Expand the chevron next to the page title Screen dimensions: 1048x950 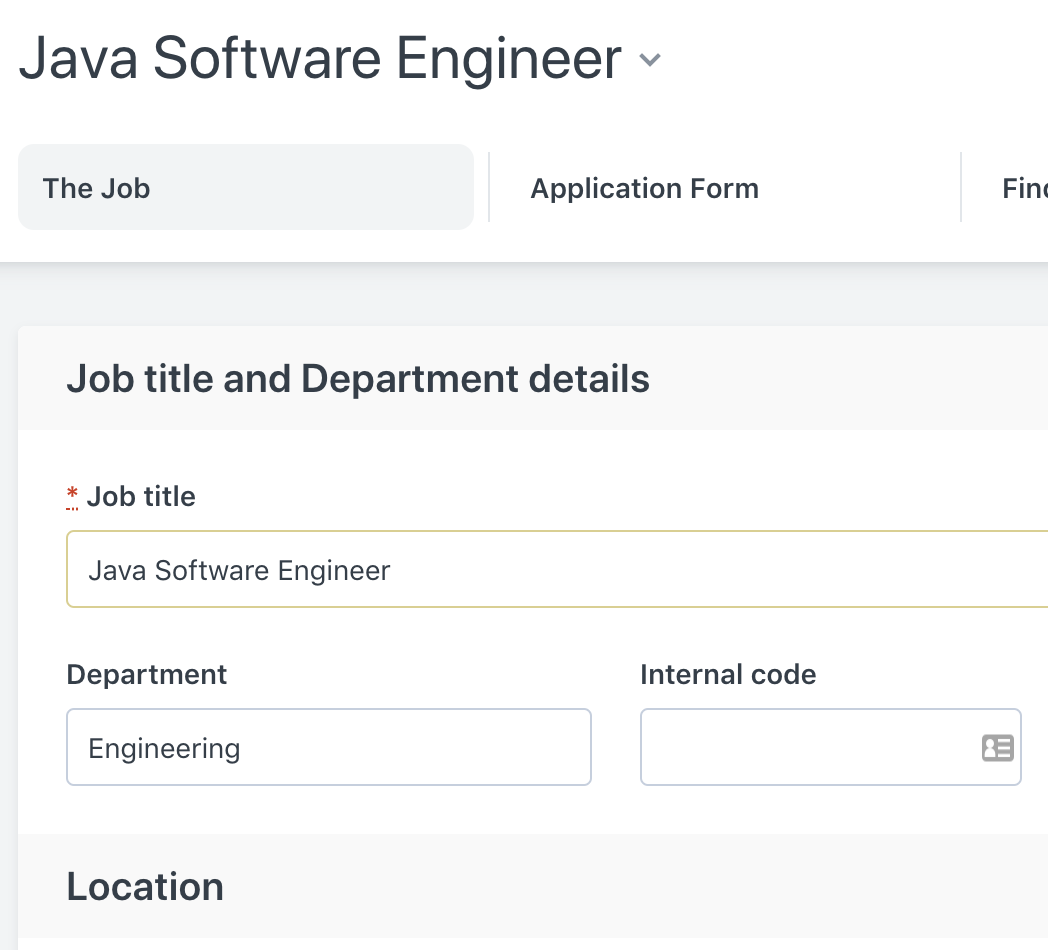(650, 60)
